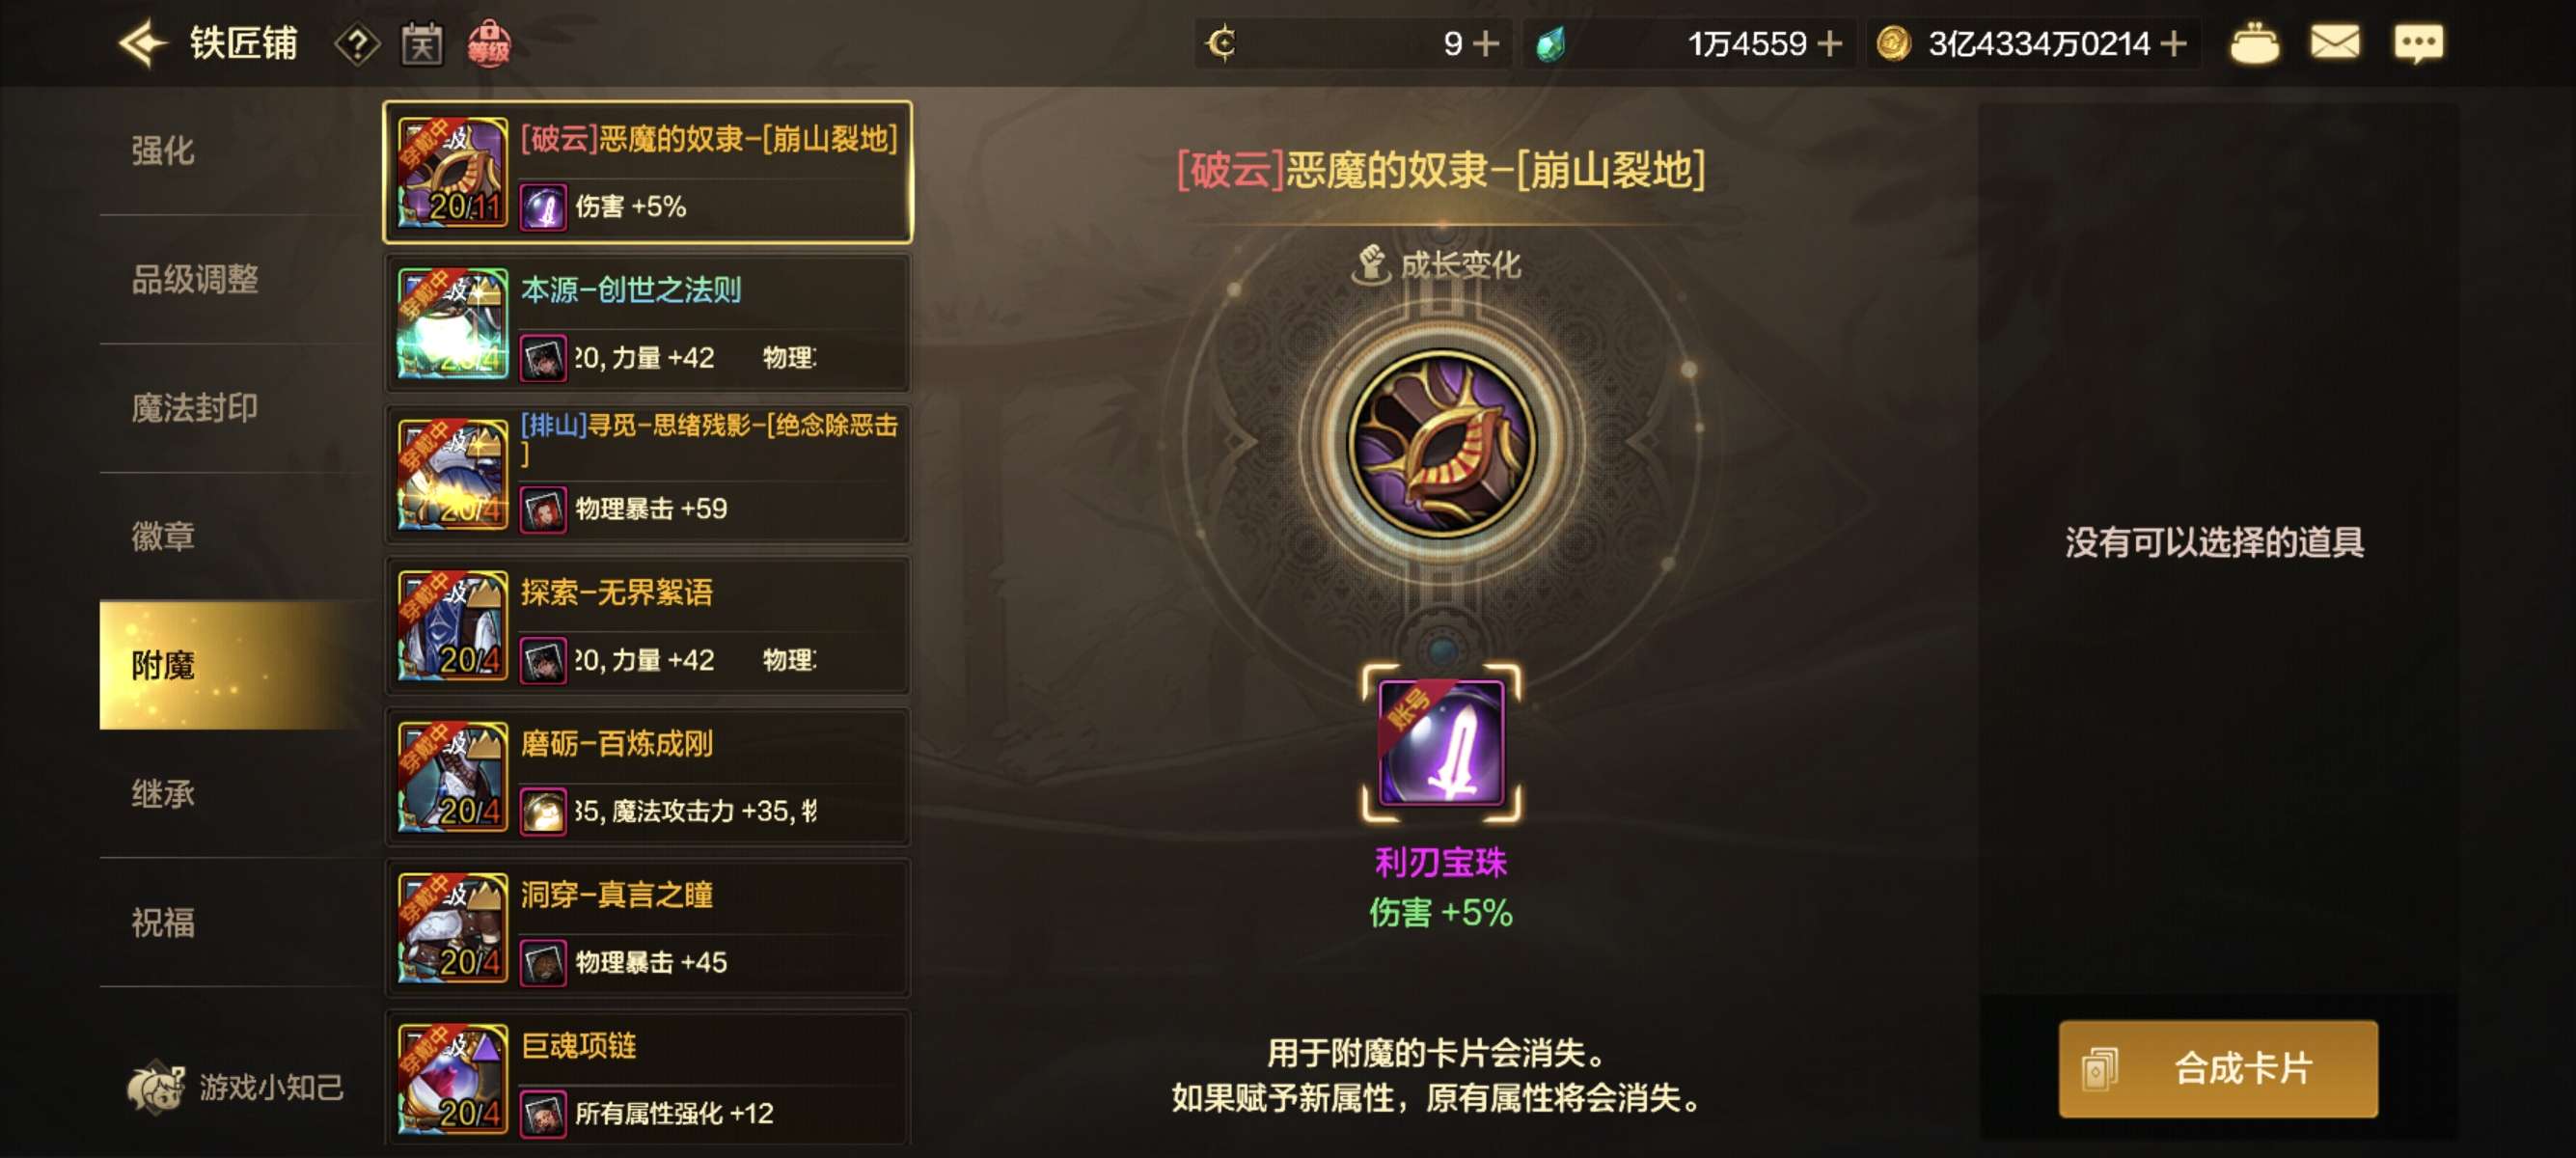Open the help question-mark icon

[357, 44]
